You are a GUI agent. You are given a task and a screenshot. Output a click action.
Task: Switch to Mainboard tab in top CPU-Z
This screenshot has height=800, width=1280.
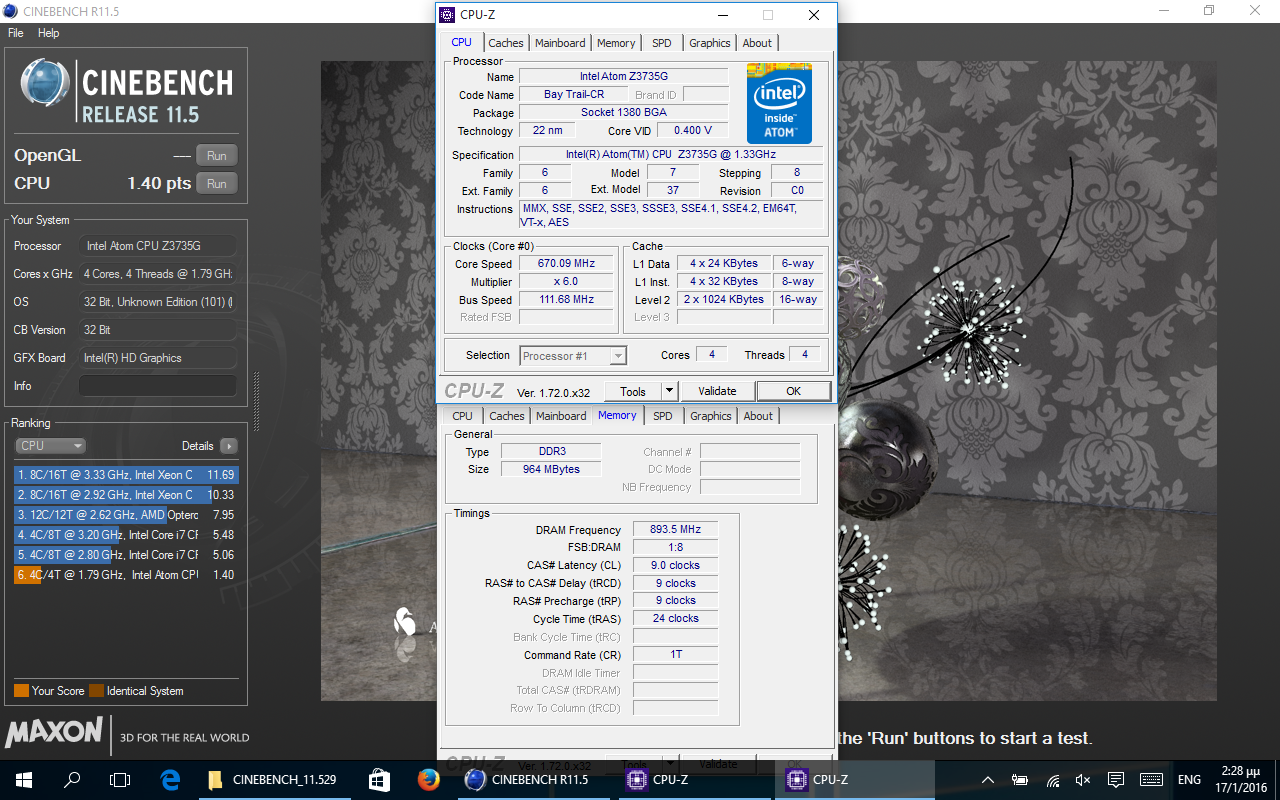(560, 43)
